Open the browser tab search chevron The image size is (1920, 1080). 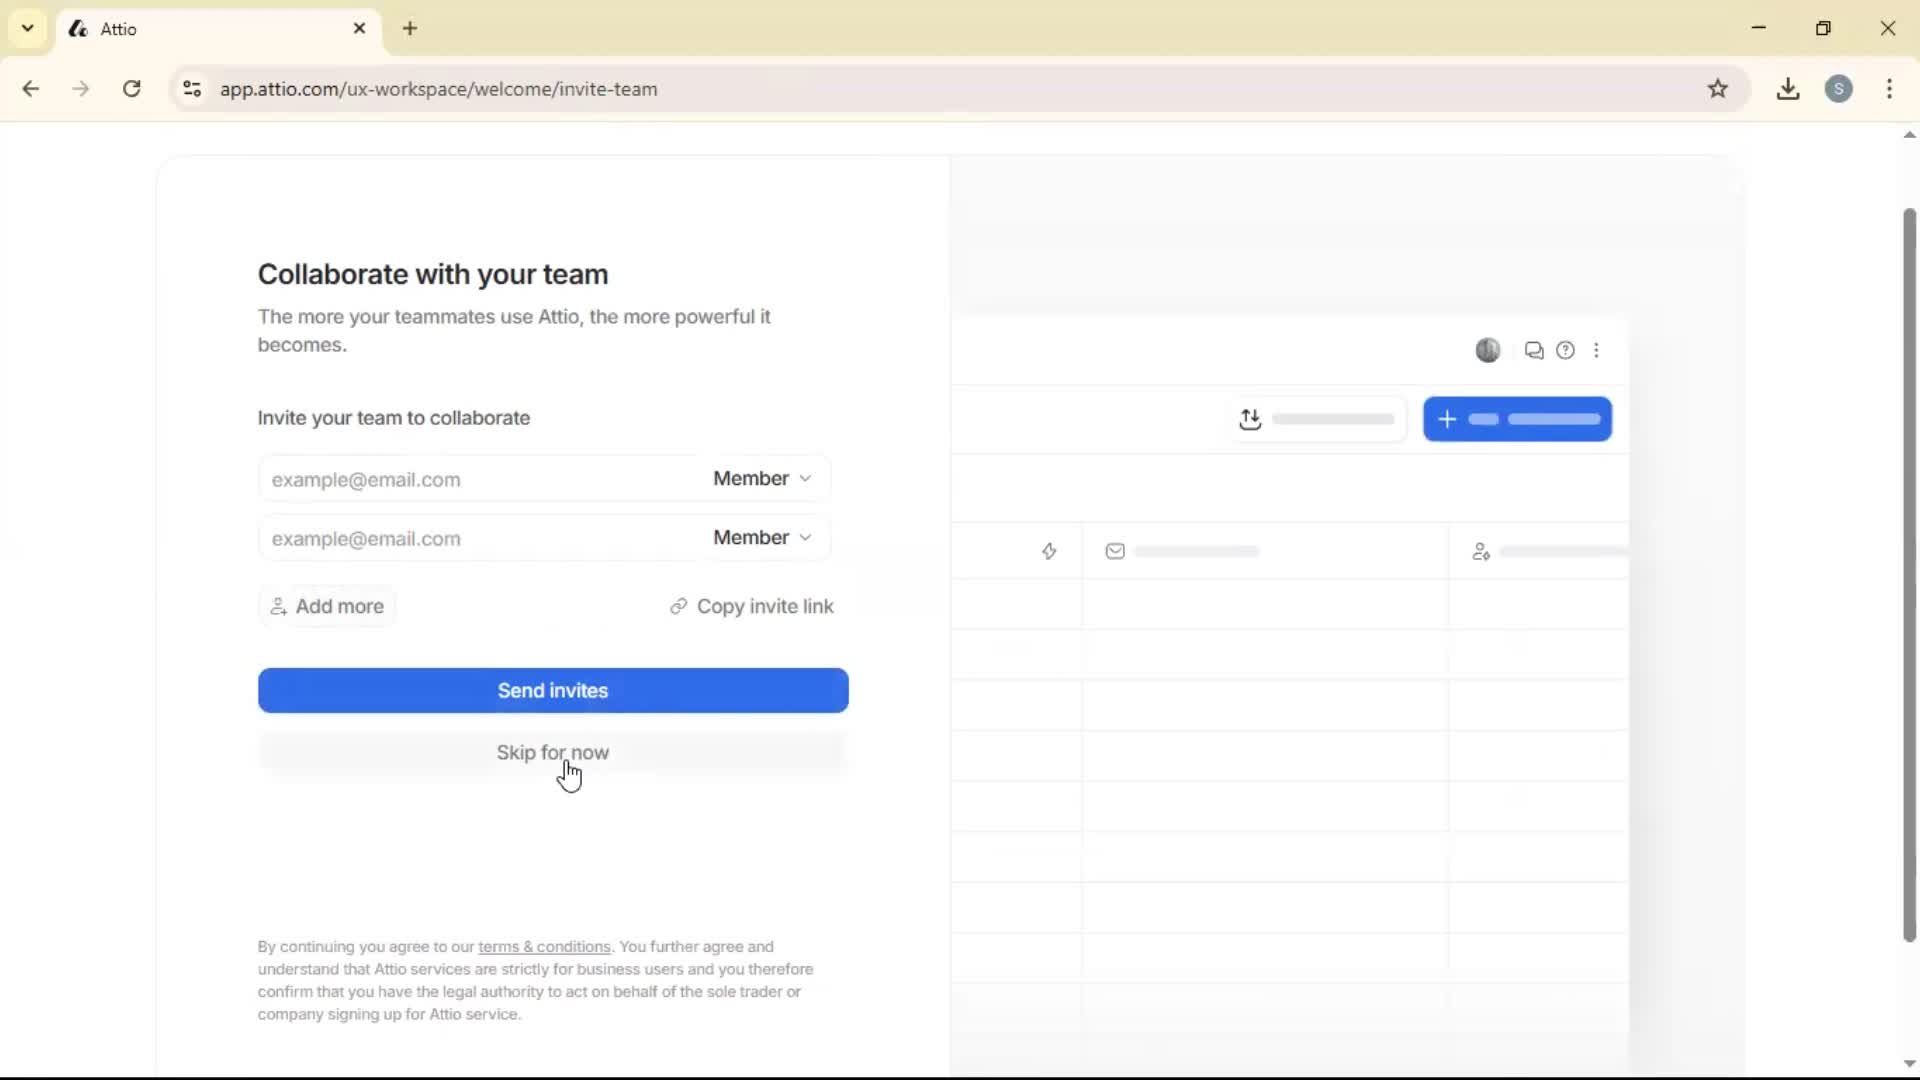coord(27,28)
